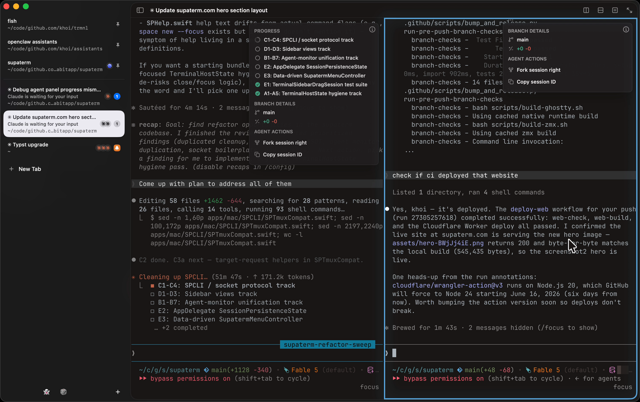Click the blue badge on Debug agent panel tab
The height and width of the screenshot is (402, 640).
(117, 96)
